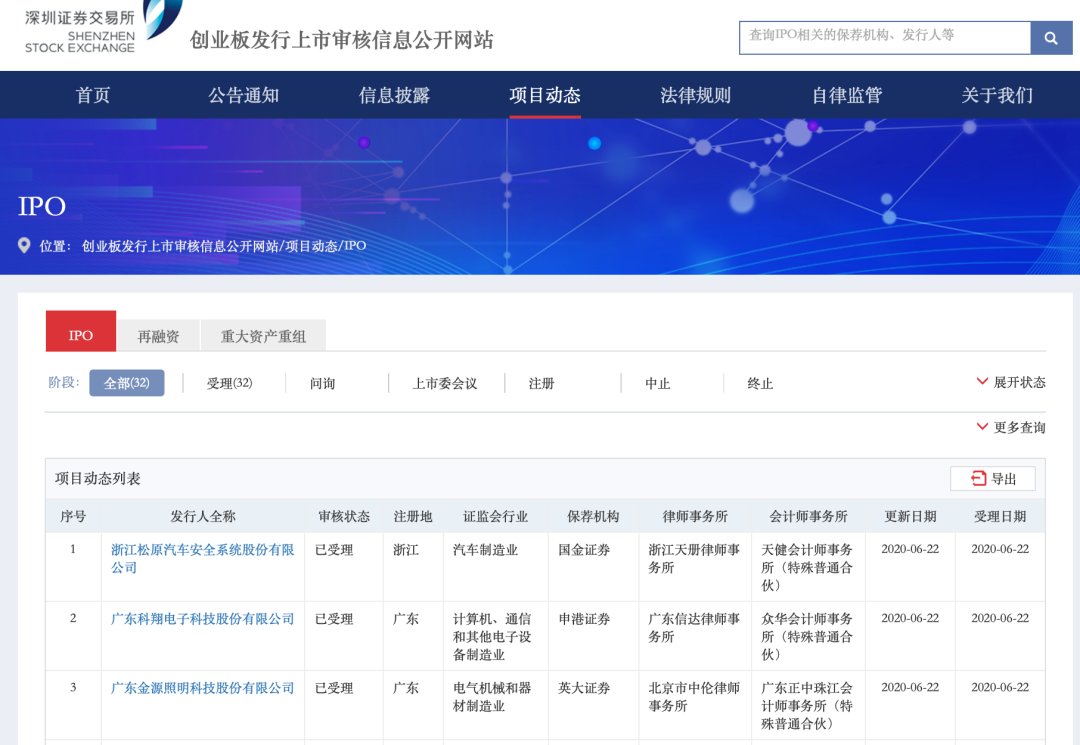Click the 更新日期 column header
This screenshot has width=1080, height=745.
coord(910,516)
